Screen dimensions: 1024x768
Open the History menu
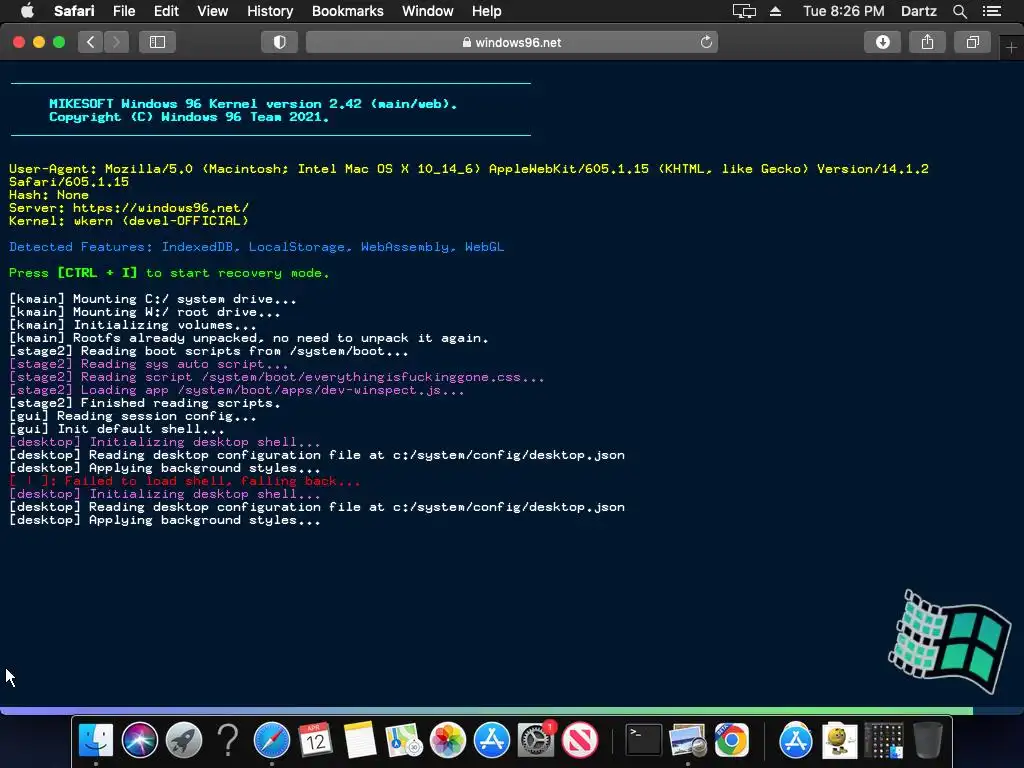pos(270,11)
